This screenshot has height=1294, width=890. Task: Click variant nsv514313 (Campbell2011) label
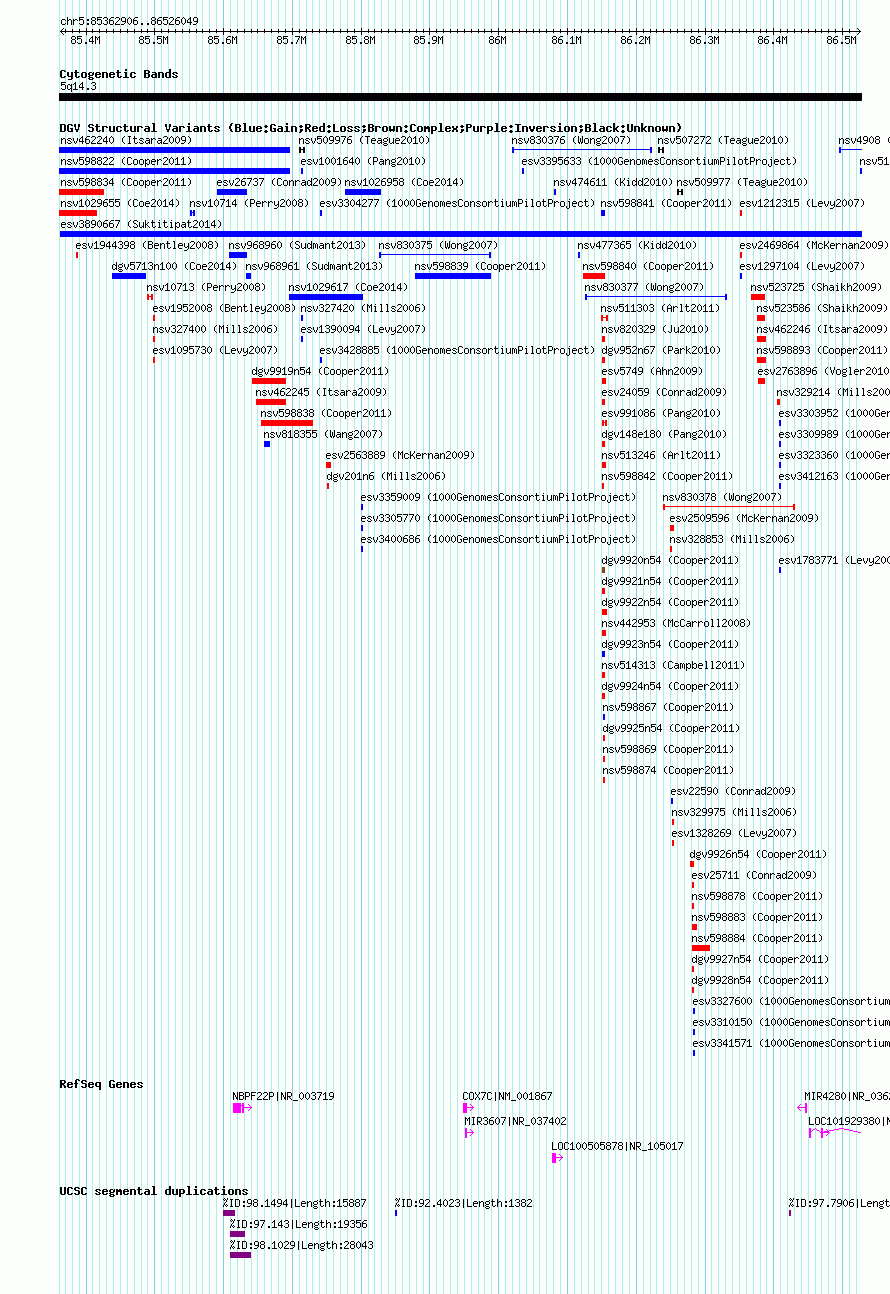(x=673, y=665)
